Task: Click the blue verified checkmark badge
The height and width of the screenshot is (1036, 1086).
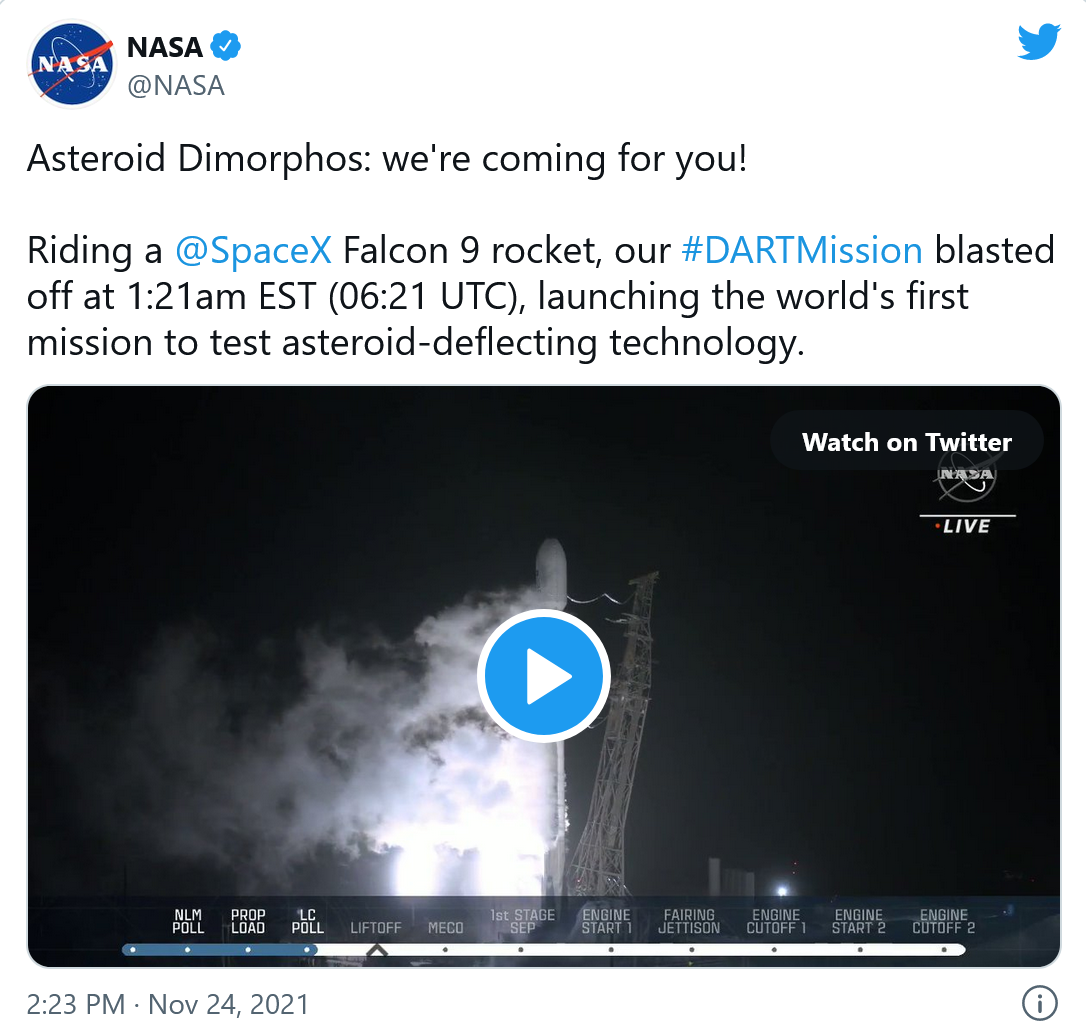Action: tap(226, 46)
